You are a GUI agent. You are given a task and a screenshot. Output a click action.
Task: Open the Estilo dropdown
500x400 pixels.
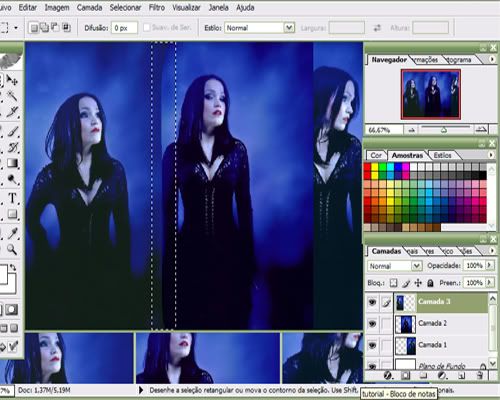(x=289, y=28)
